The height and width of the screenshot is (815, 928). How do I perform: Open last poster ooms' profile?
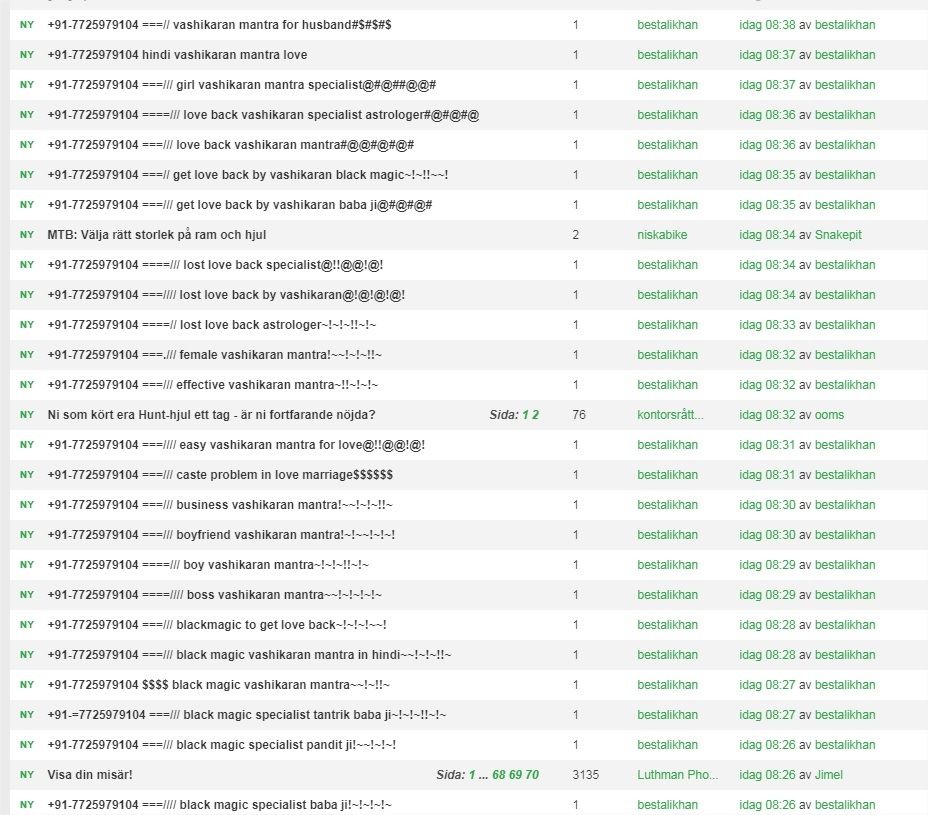(x=829, y=415)
